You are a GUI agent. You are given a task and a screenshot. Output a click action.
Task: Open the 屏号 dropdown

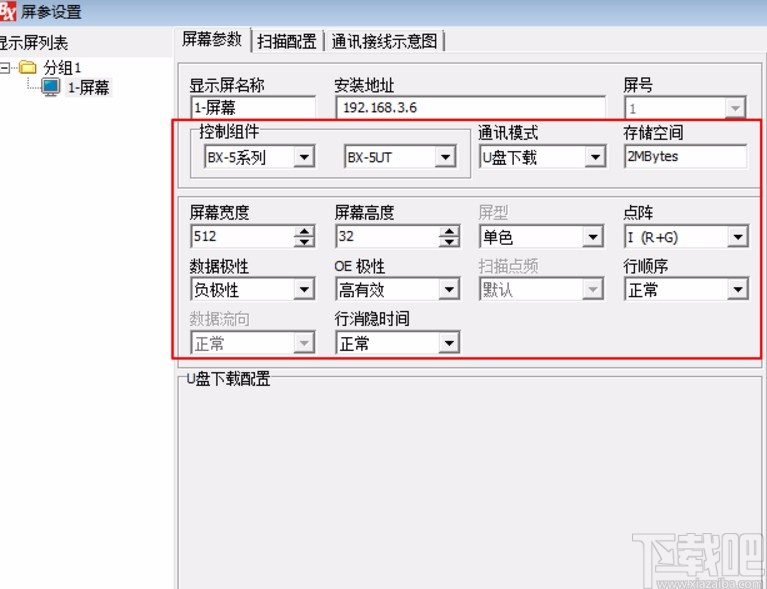click(x=685, y=108)
